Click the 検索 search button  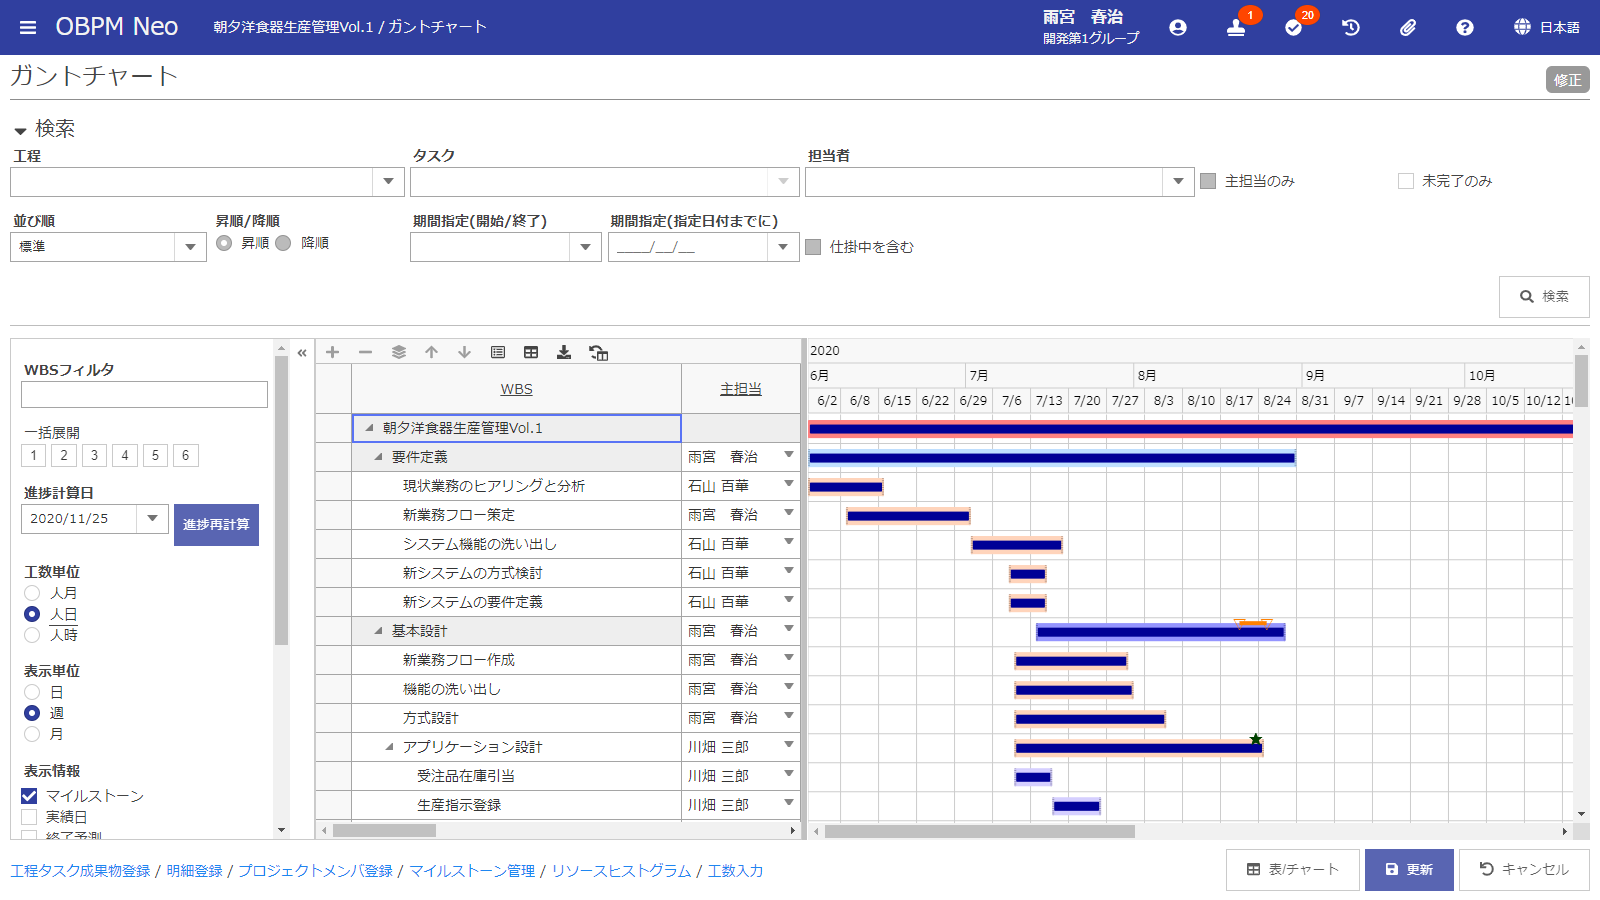1544,297
